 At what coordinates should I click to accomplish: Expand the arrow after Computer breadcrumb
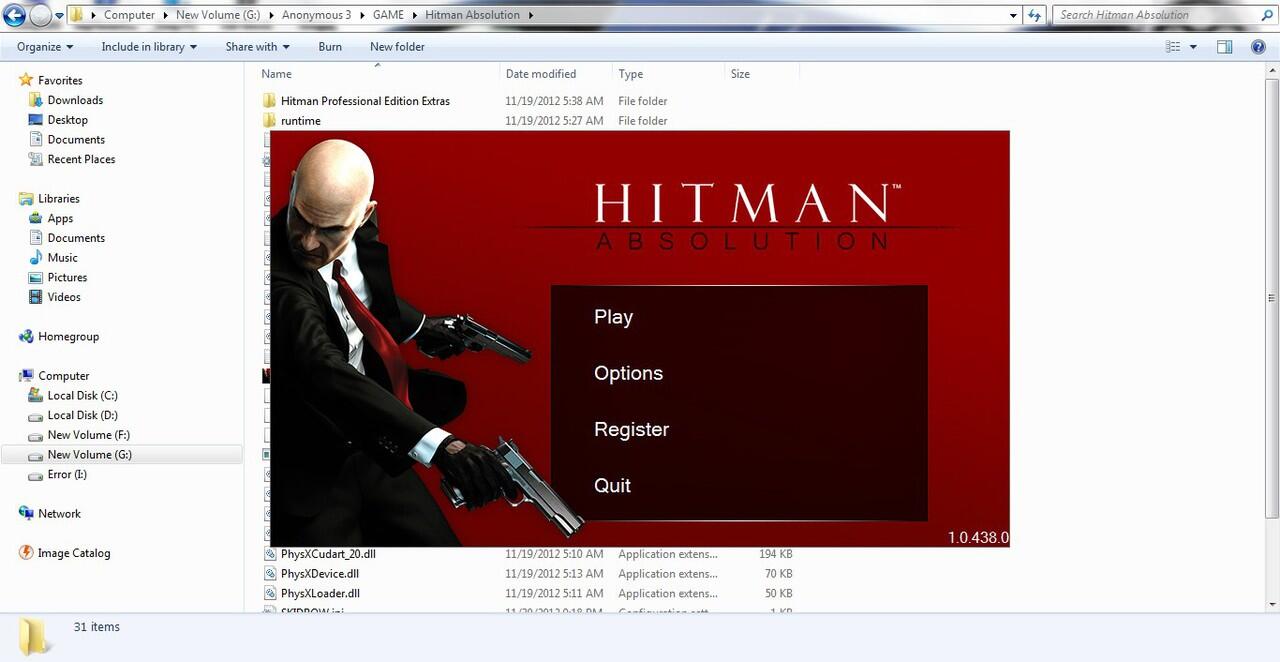click(165, 15)
